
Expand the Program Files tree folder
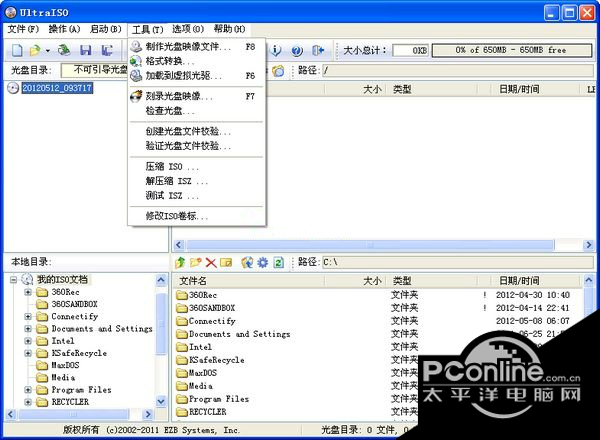tap(28, 390)
